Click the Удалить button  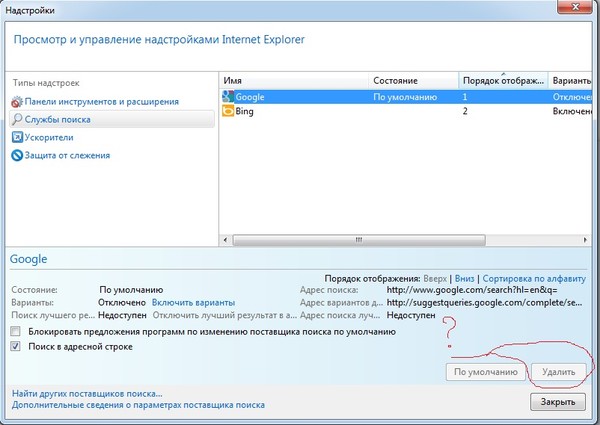(x=559, y=372)
